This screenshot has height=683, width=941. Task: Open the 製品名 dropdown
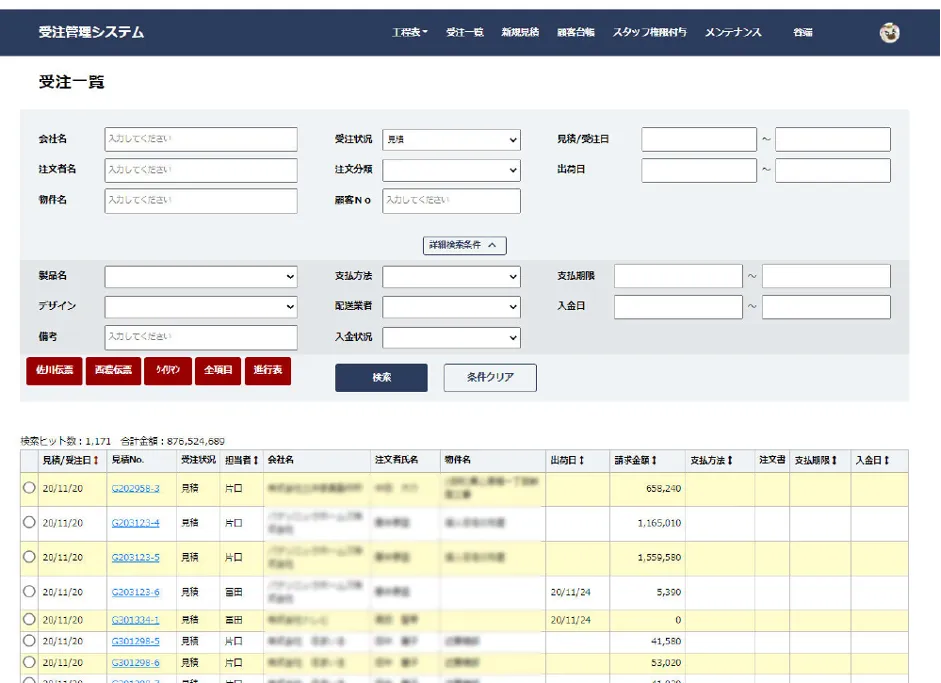pos(201,277)
